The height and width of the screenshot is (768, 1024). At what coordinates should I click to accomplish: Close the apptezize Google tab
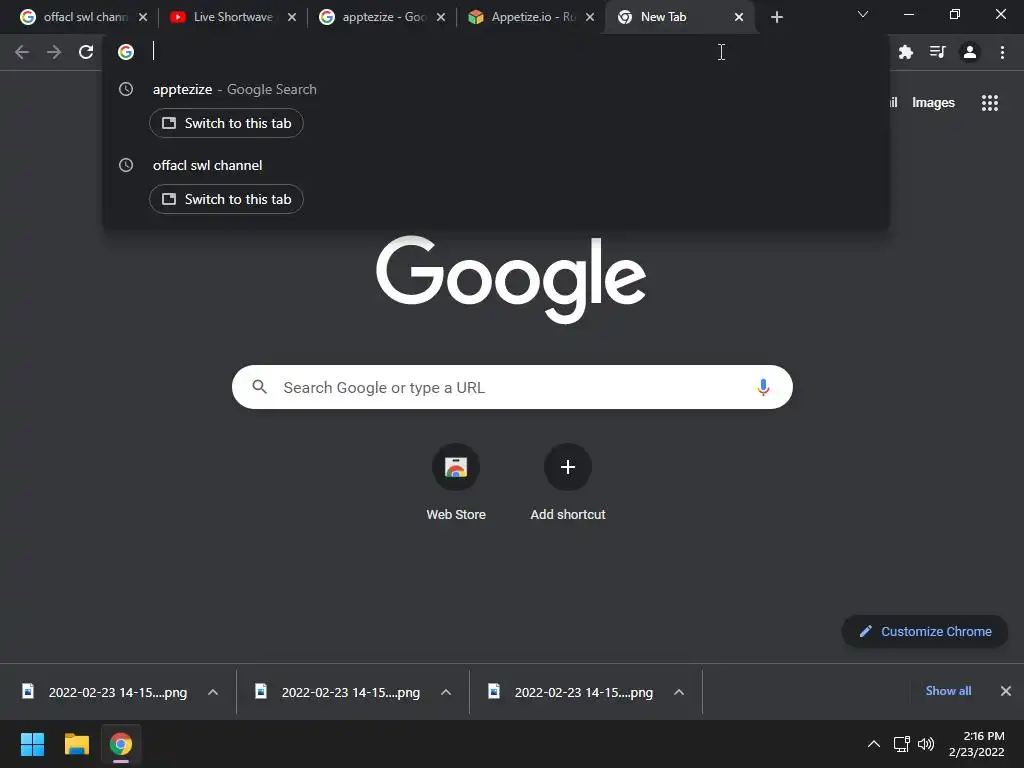[441, 18]
